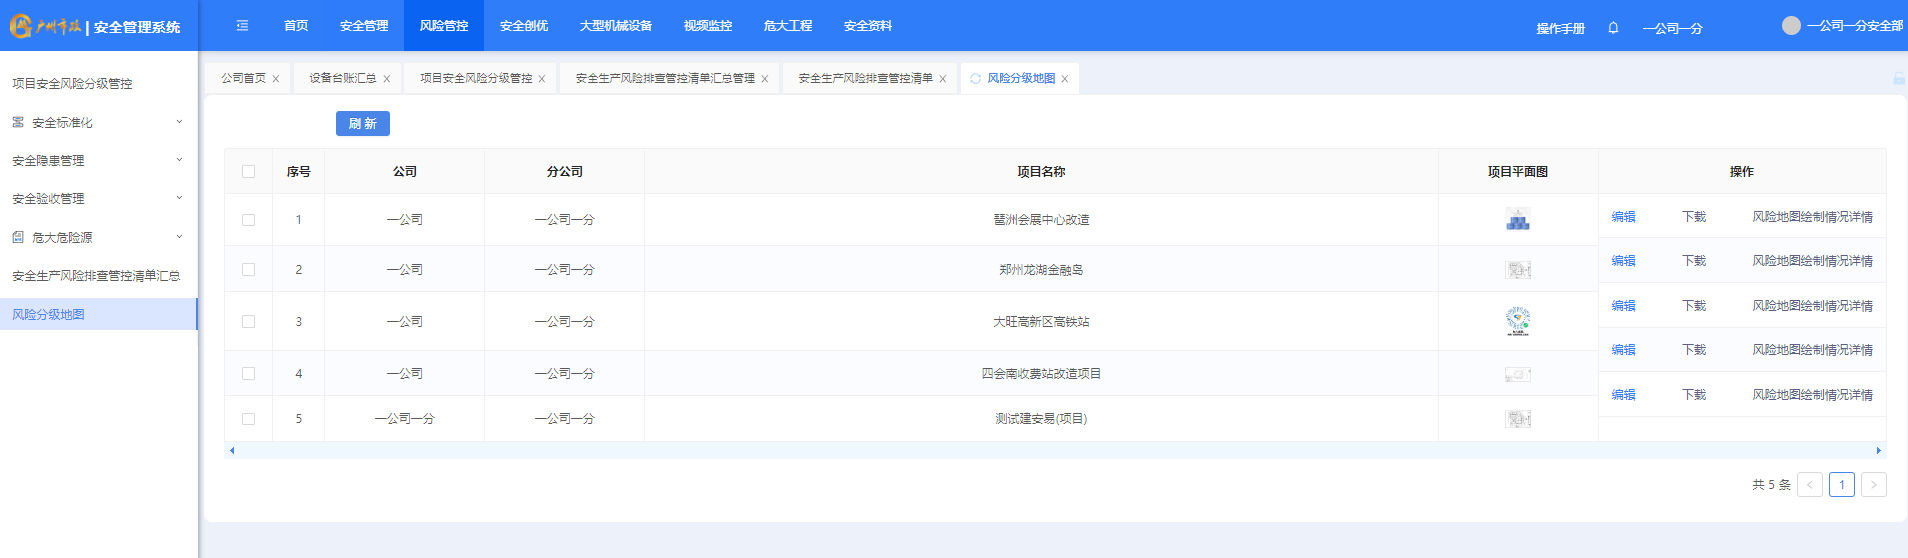Image resolution: width=1908 pixels, height=558 pixels.
Task: Collapse the sidebar with the menu fold icon
Action: click(x=242, y=26)
